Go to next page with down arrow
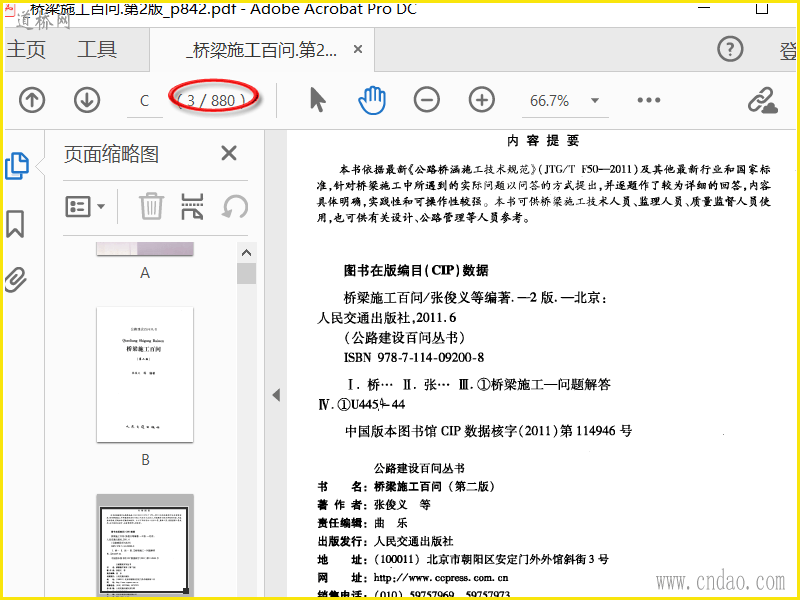The height and width of the screenshot is (600, 800). [87, 100]
